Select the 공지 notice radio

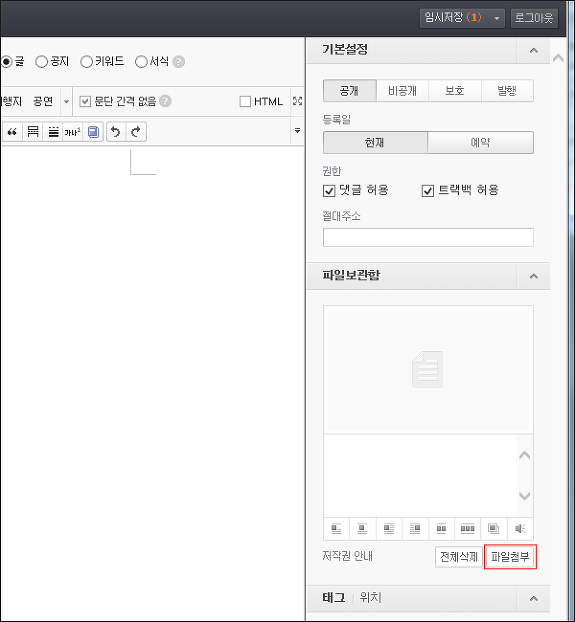coord(41,62)
